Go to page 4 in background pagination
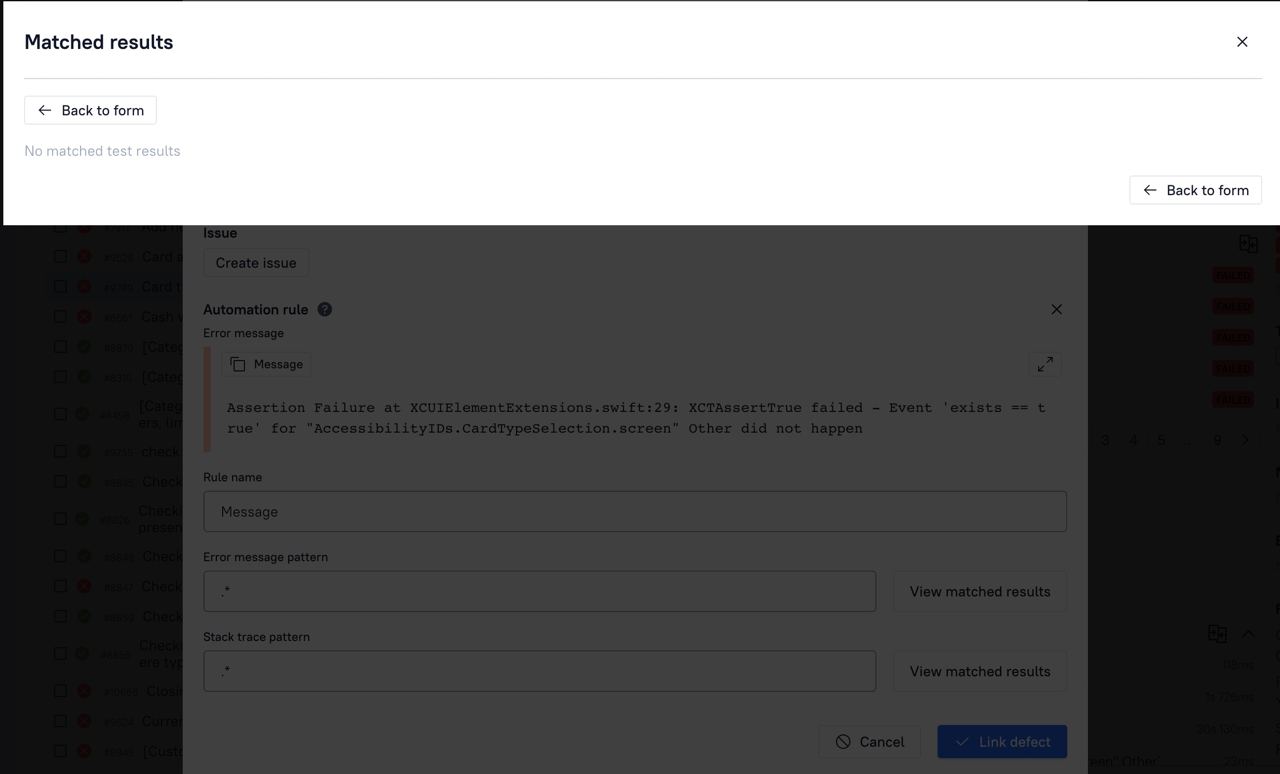 click(1133, 440)
